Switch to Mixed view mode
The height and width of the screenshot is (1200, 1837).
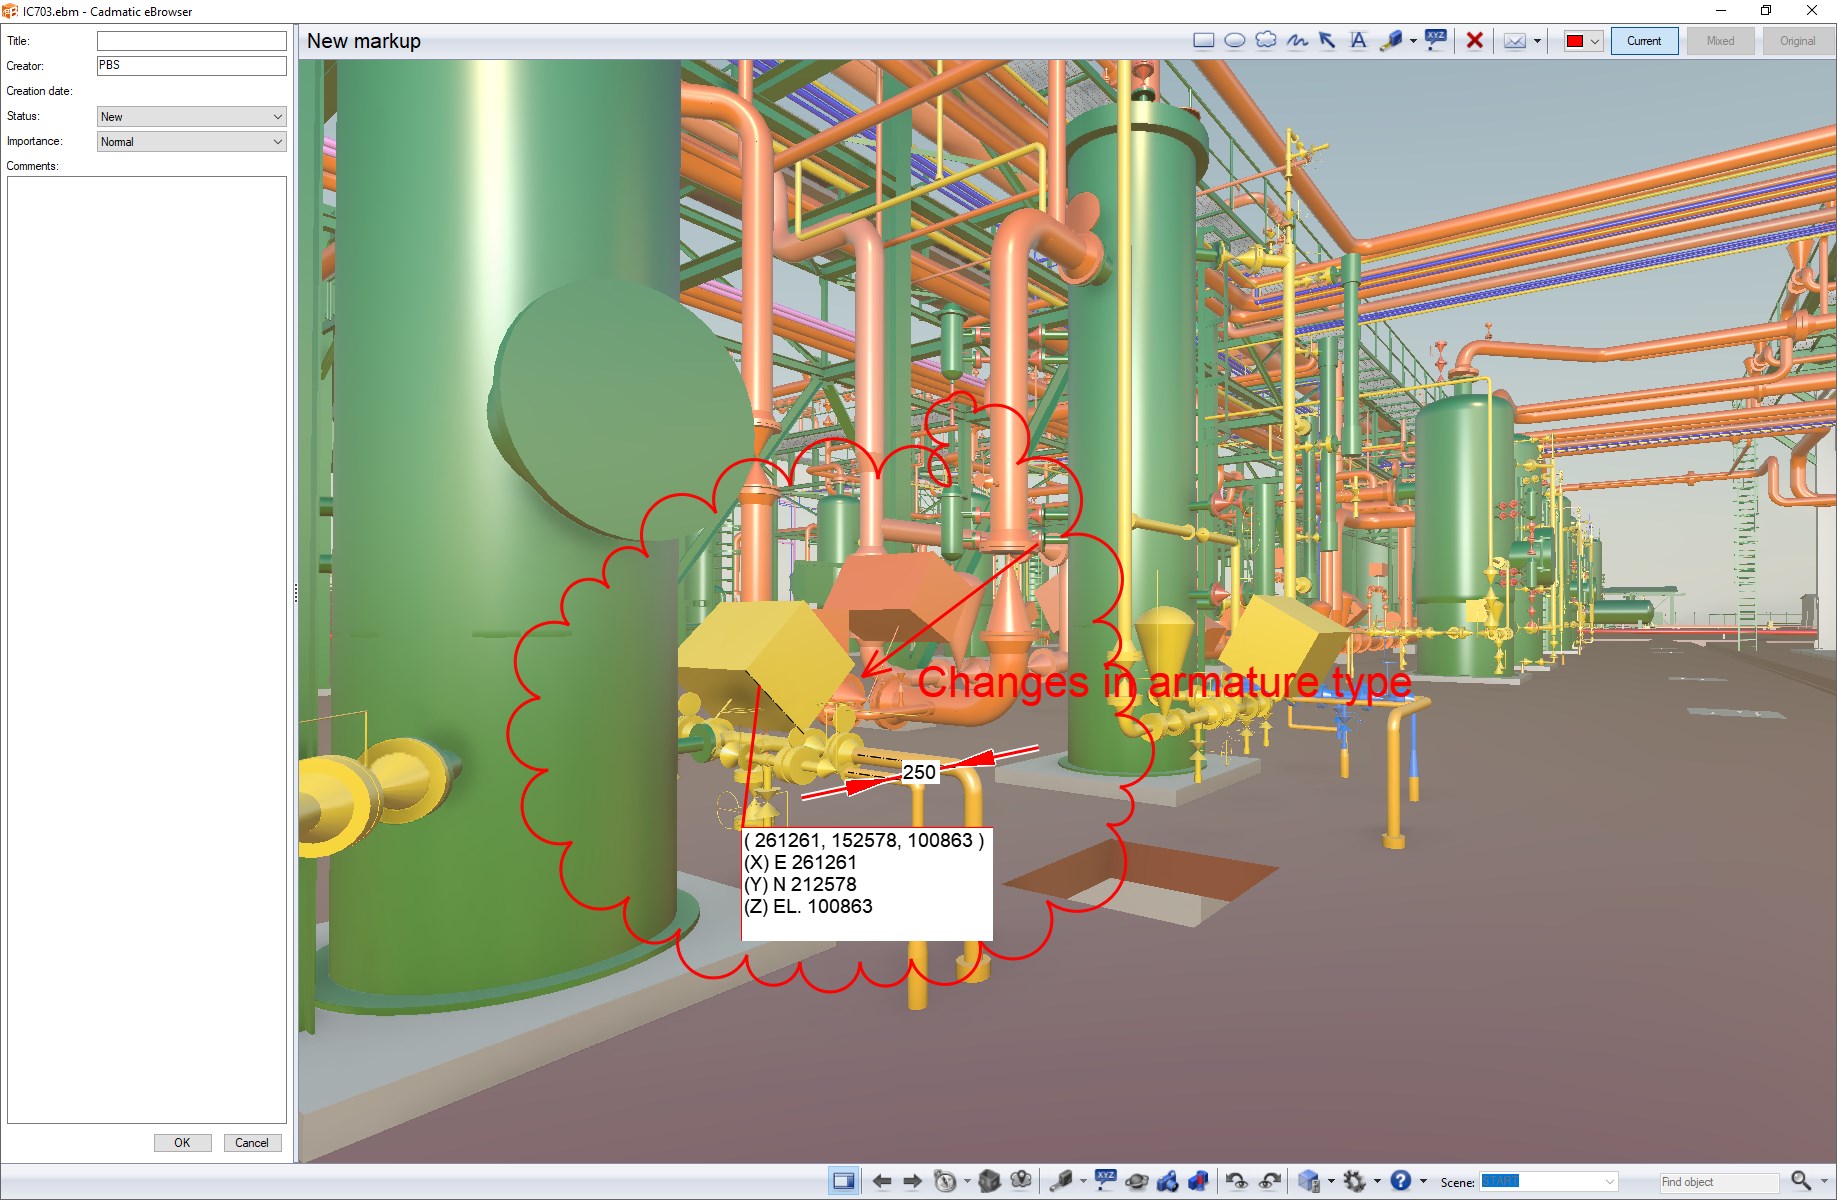pyautogui.click(x=1720, y=41)
